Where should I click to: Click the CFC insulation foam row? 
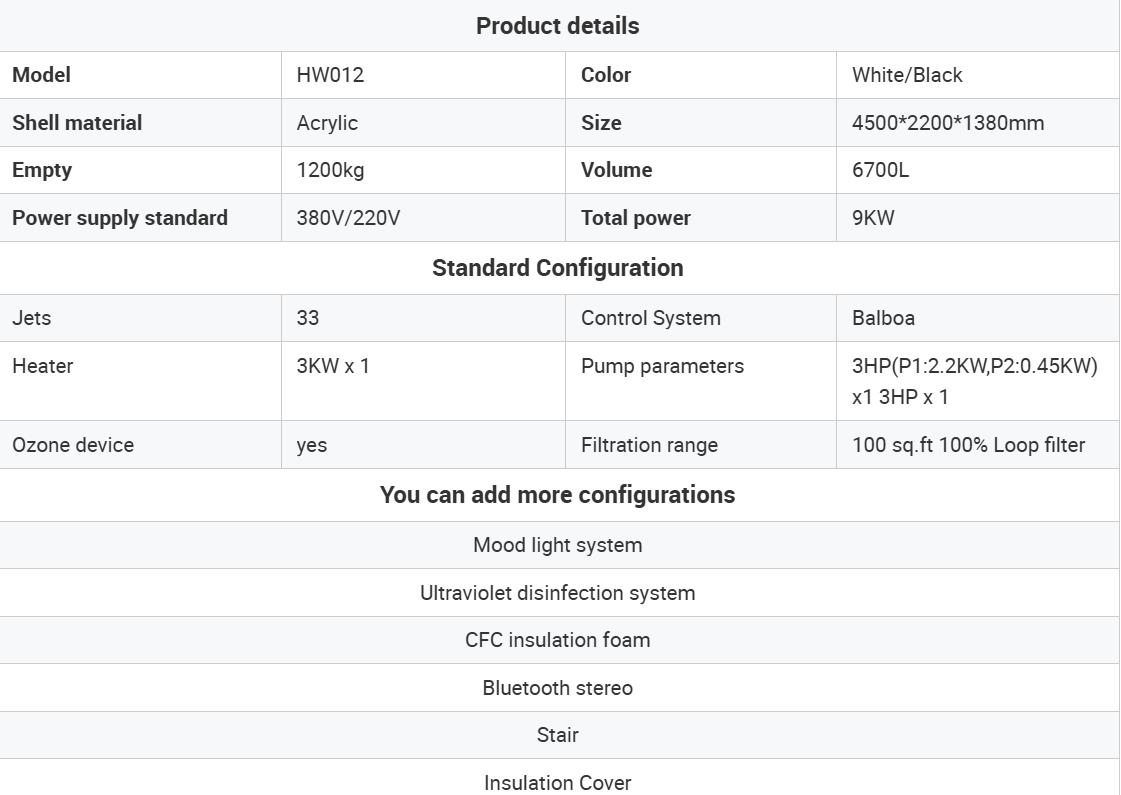pos(557,640)
